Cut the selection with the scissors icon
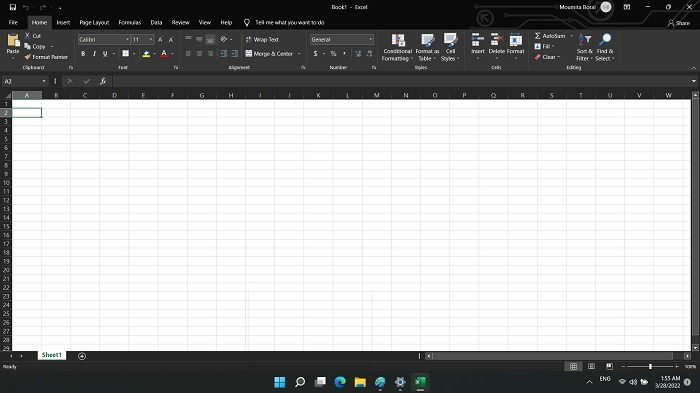 pos(27,35)
